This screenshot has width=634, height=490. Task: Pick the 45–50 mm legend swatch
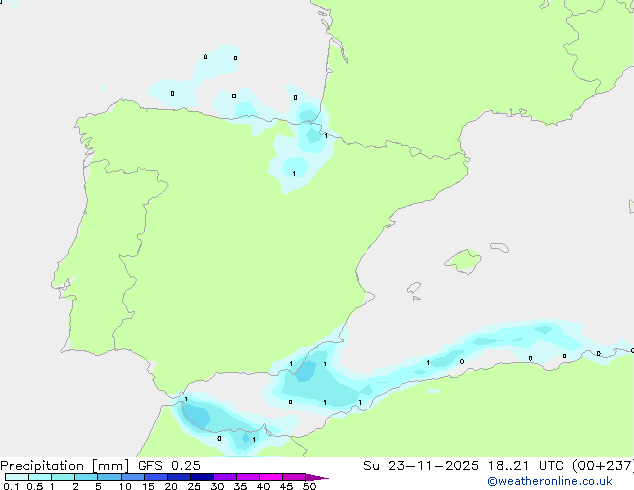click(x=294, y=477)
